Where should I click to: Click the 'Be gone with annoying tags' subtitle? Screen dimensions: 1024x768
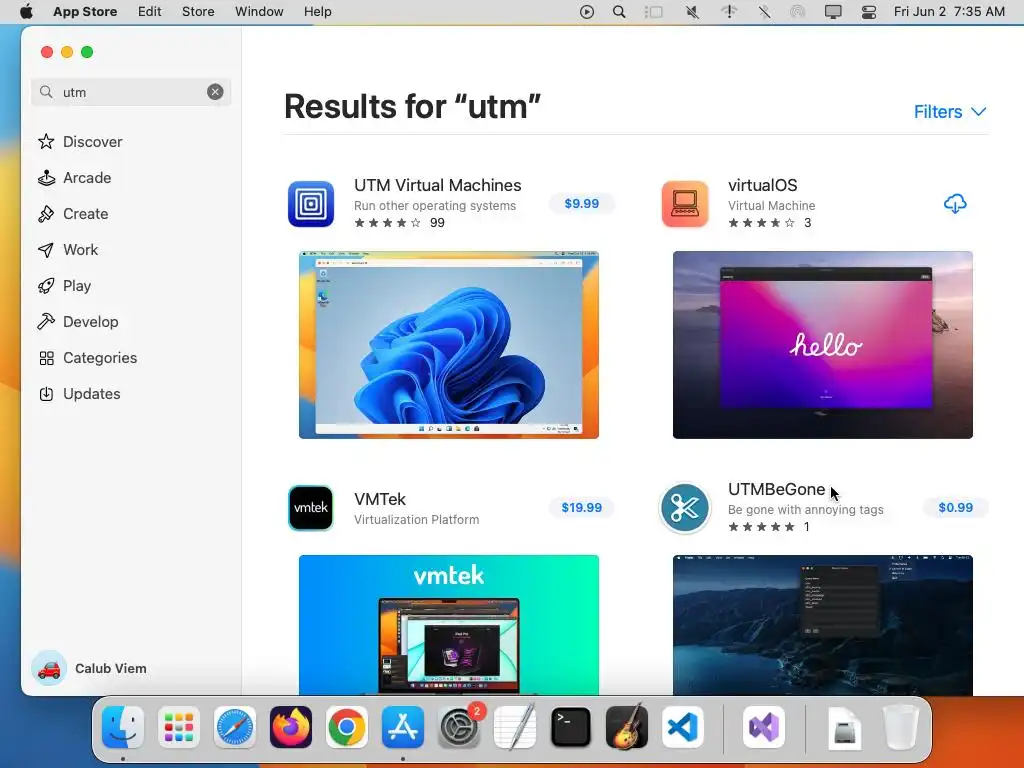point(805,509)
